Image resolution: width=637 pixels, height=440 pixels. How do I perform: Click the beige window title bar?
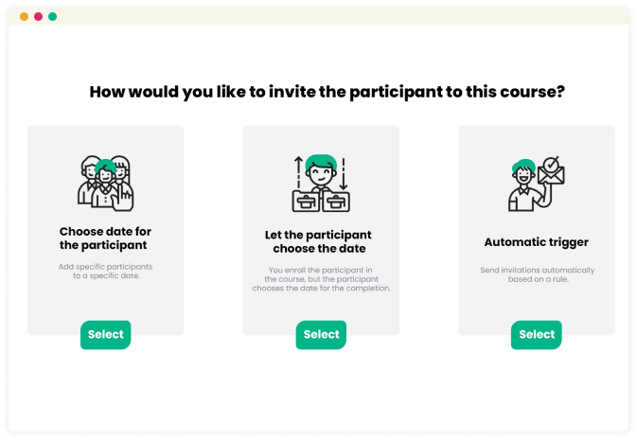click(x=318, y=17)
